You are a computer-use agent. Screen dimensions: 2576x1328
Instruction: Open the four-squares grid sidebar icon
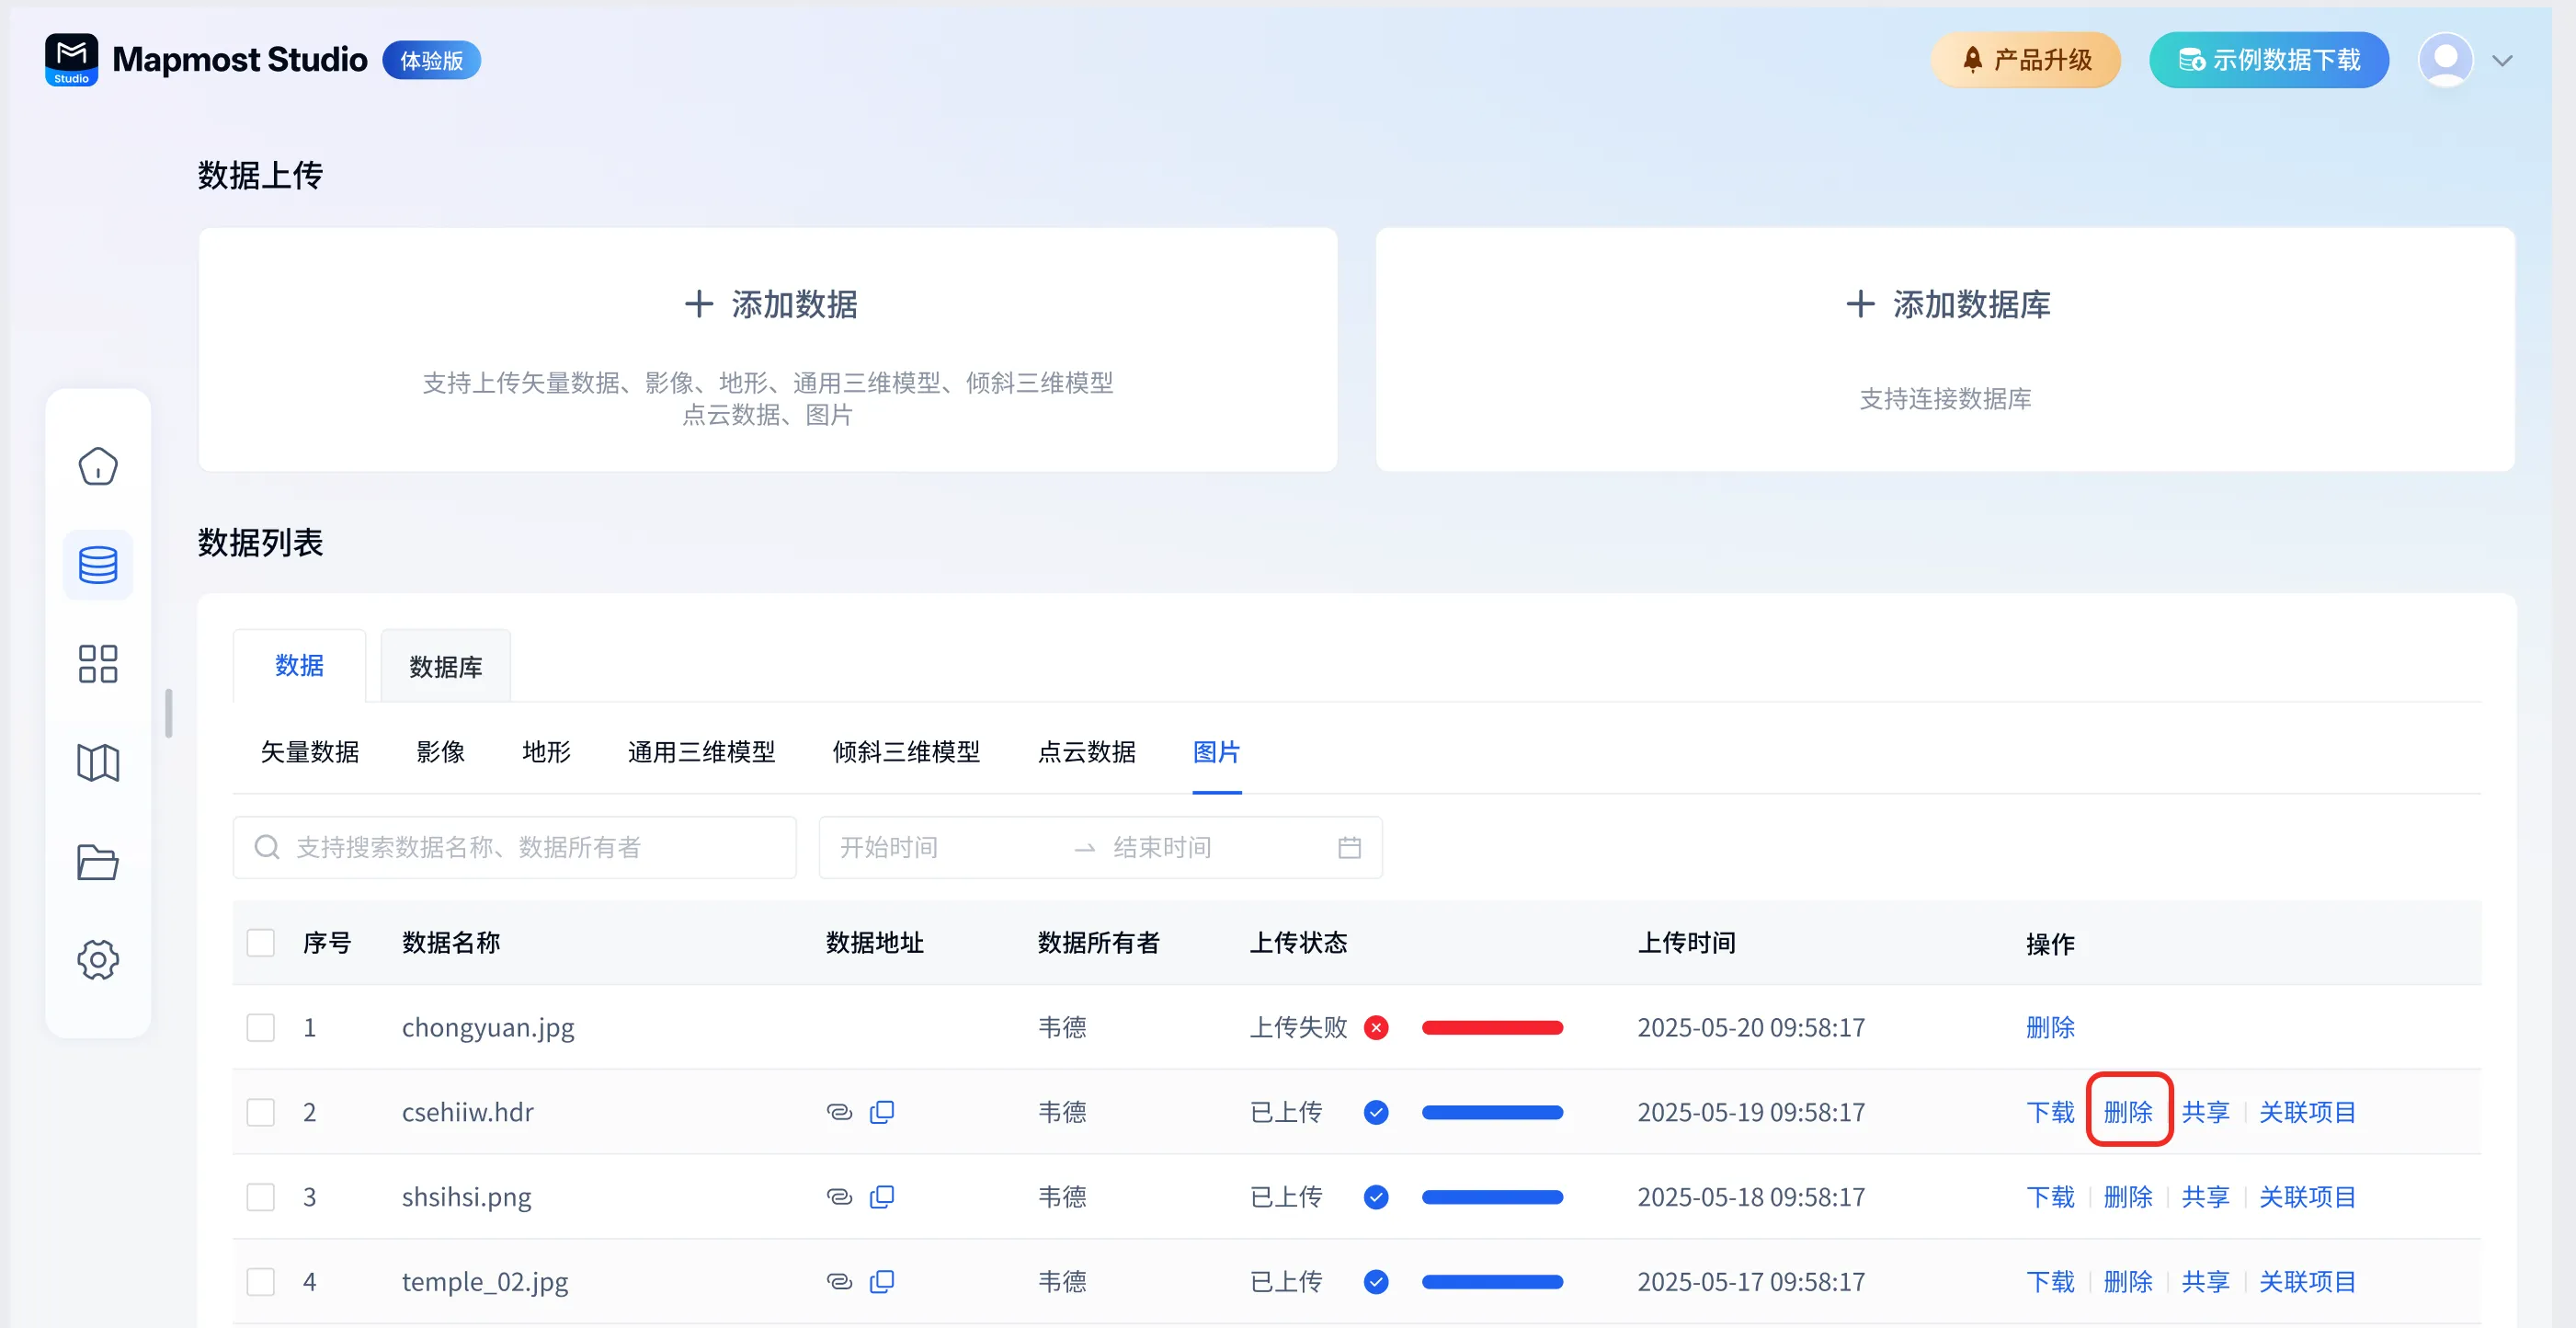click(98, 664)
